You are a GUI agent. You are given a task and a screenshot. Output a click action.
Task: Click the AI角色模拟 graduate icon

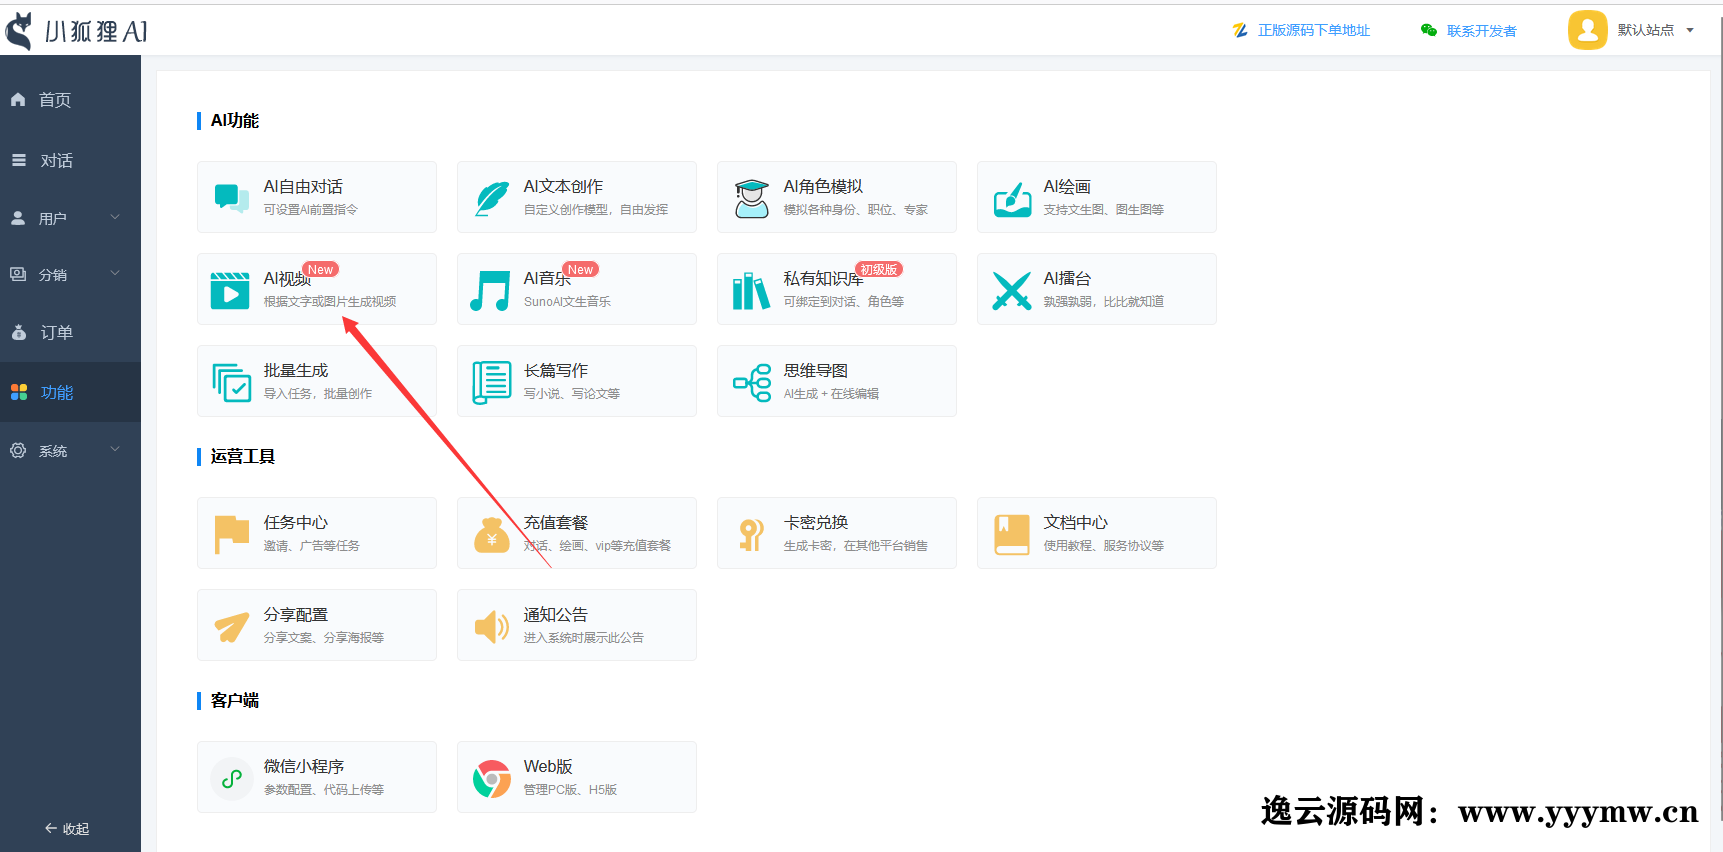tap(752, 198)
